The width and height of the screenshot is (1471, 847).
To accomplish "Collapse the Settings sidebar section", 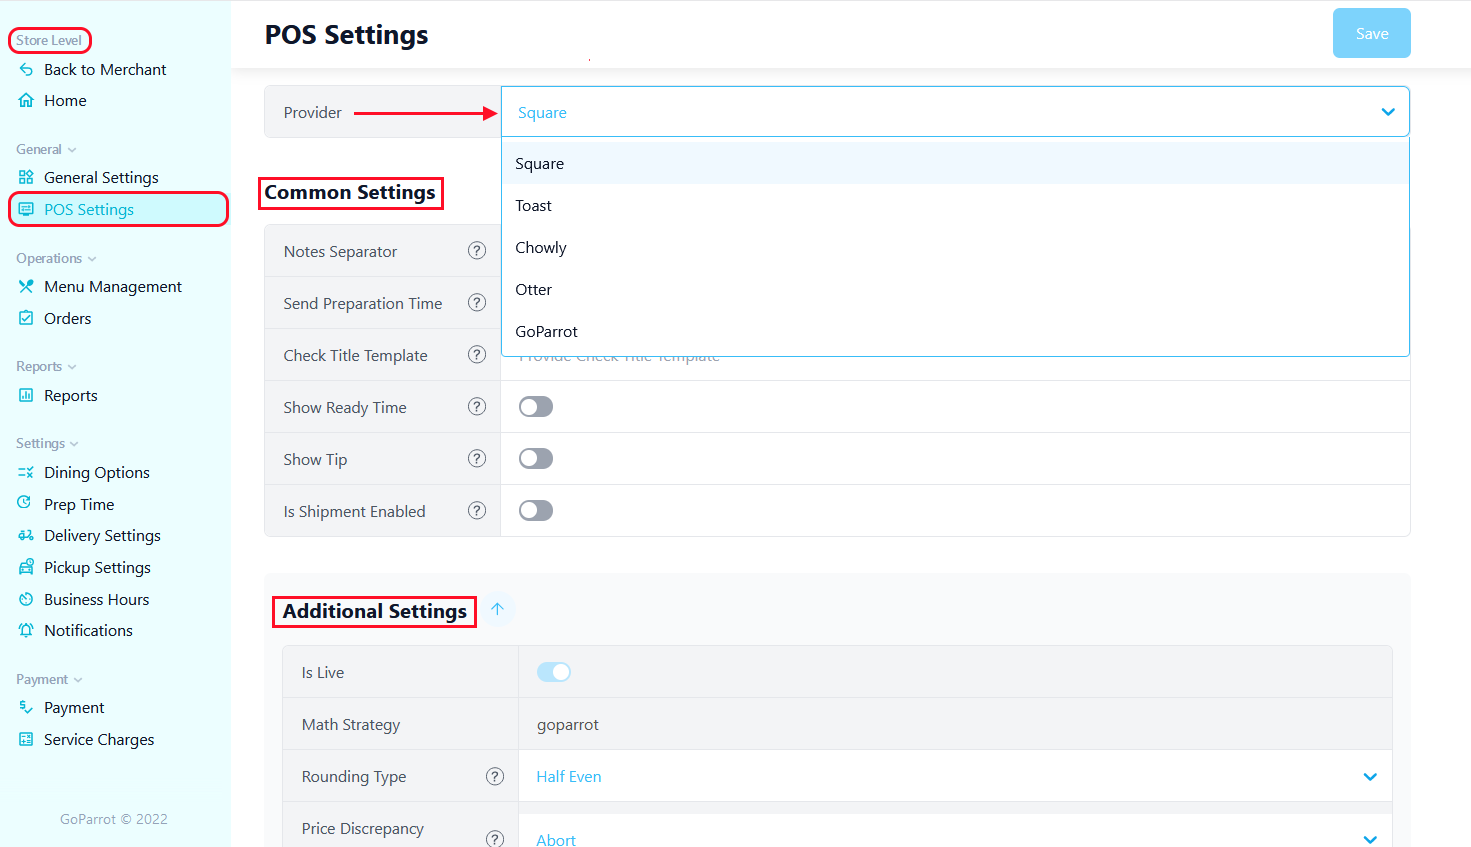I will pos(47,443).
